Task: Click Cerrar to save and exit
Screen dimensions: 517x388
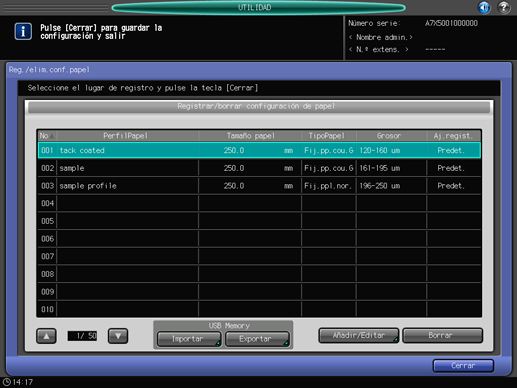Action: click(463, 366)
